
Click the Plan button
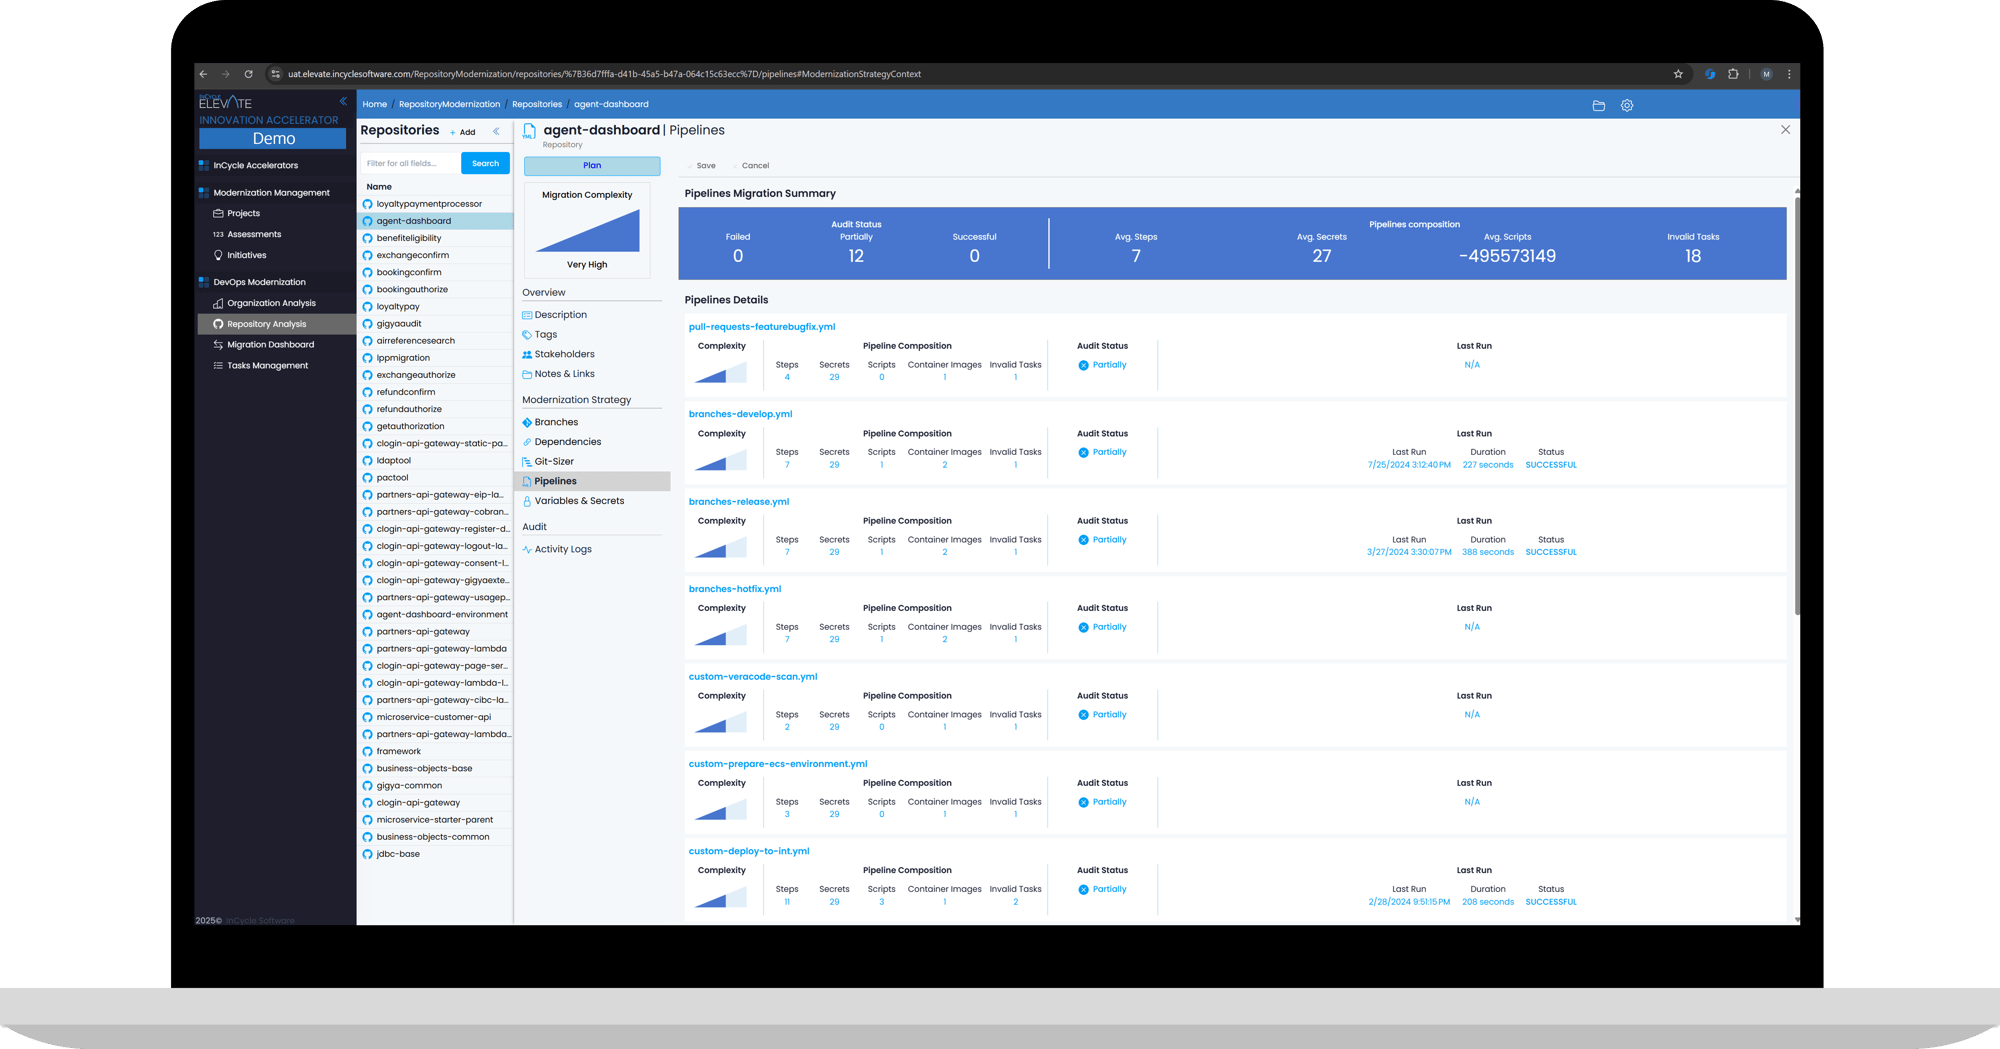point(592,166)
